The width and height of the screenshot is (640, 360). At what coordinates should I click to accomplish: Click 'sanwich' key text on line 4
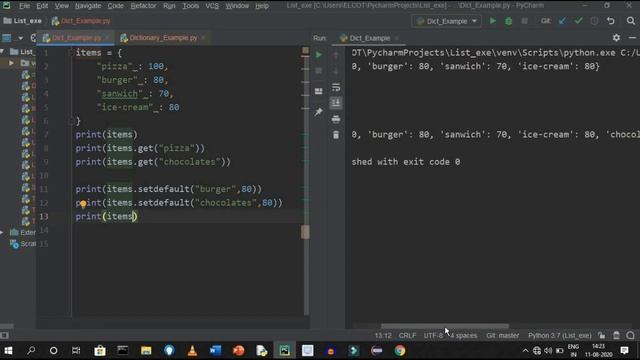(x=120, y=94)
